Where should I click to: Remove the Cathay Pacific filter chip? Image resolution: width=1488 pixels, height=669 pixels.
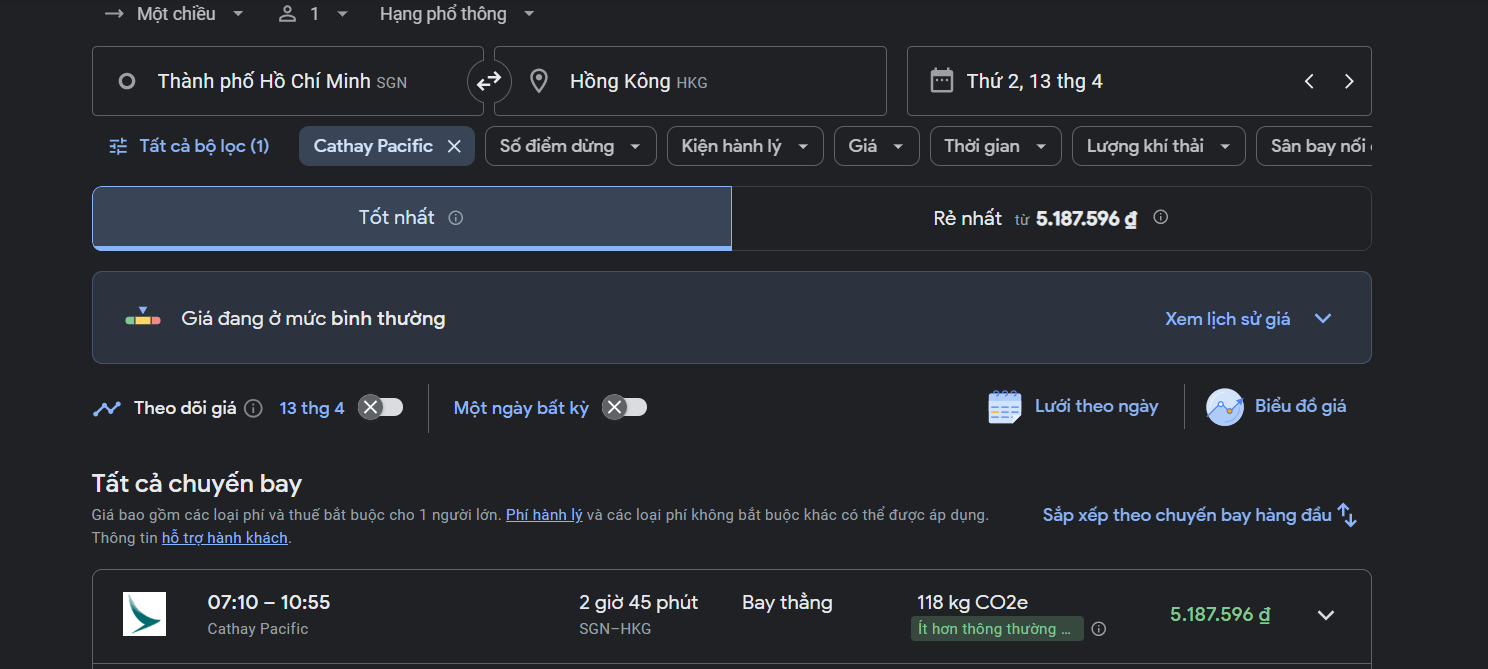click(454, 146)
